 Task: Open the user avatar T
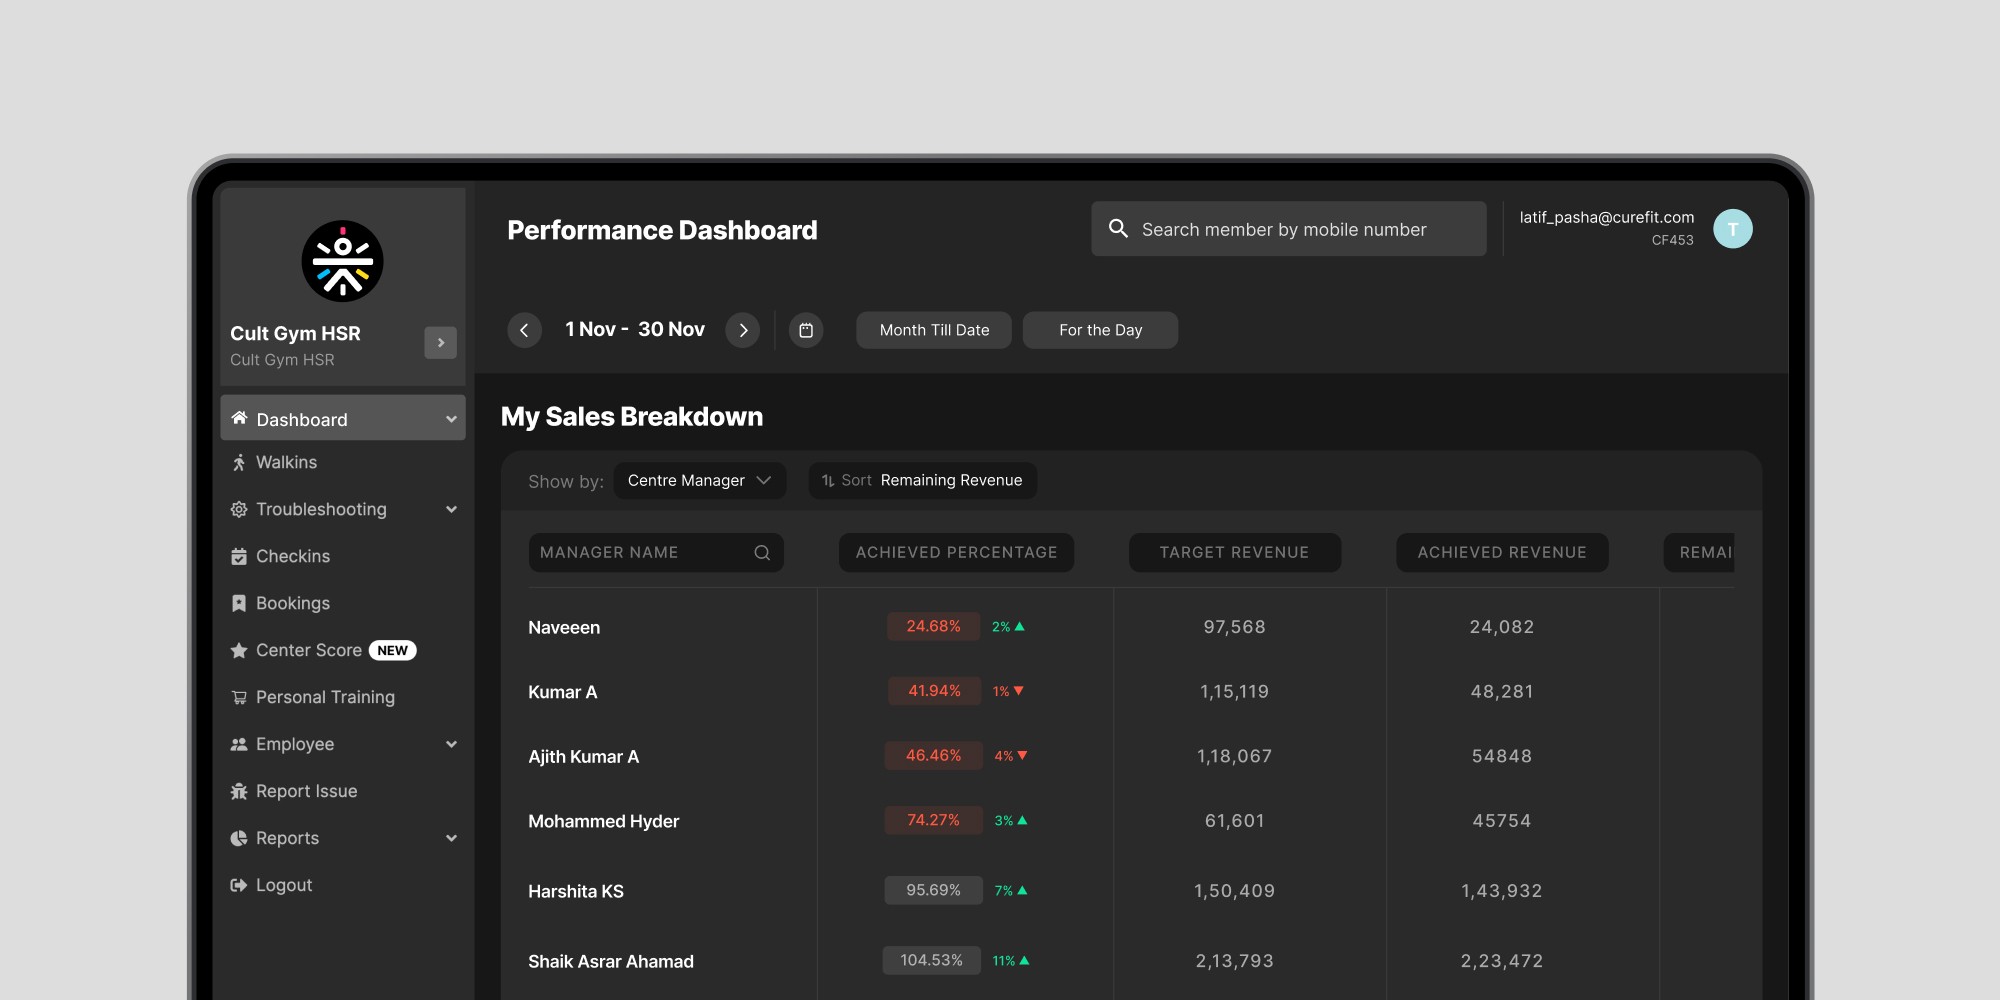click(1733, 229)
